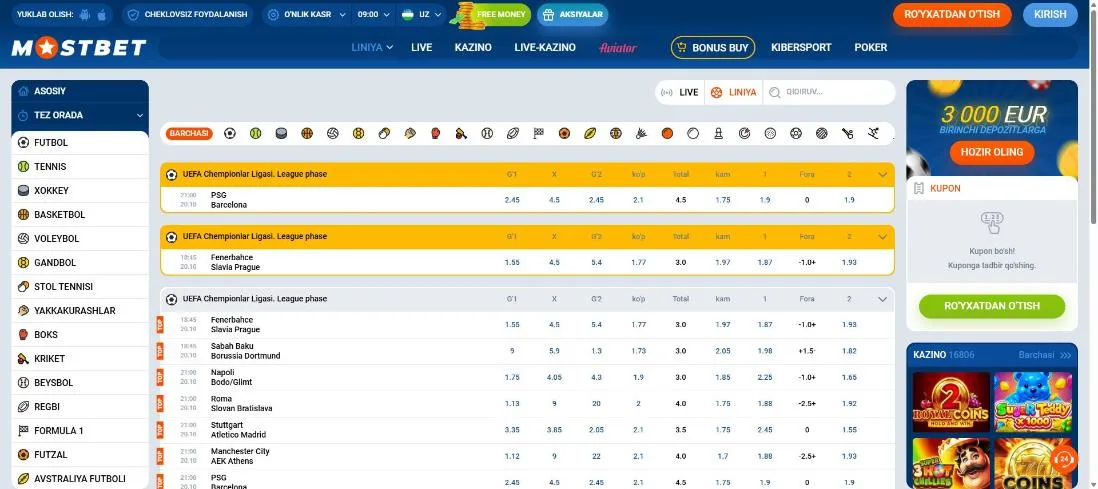Image resolution: width=1098 pixels, height=489 pixels.
Task: Open BONUS BUY section
Action: tap(713, 48)
